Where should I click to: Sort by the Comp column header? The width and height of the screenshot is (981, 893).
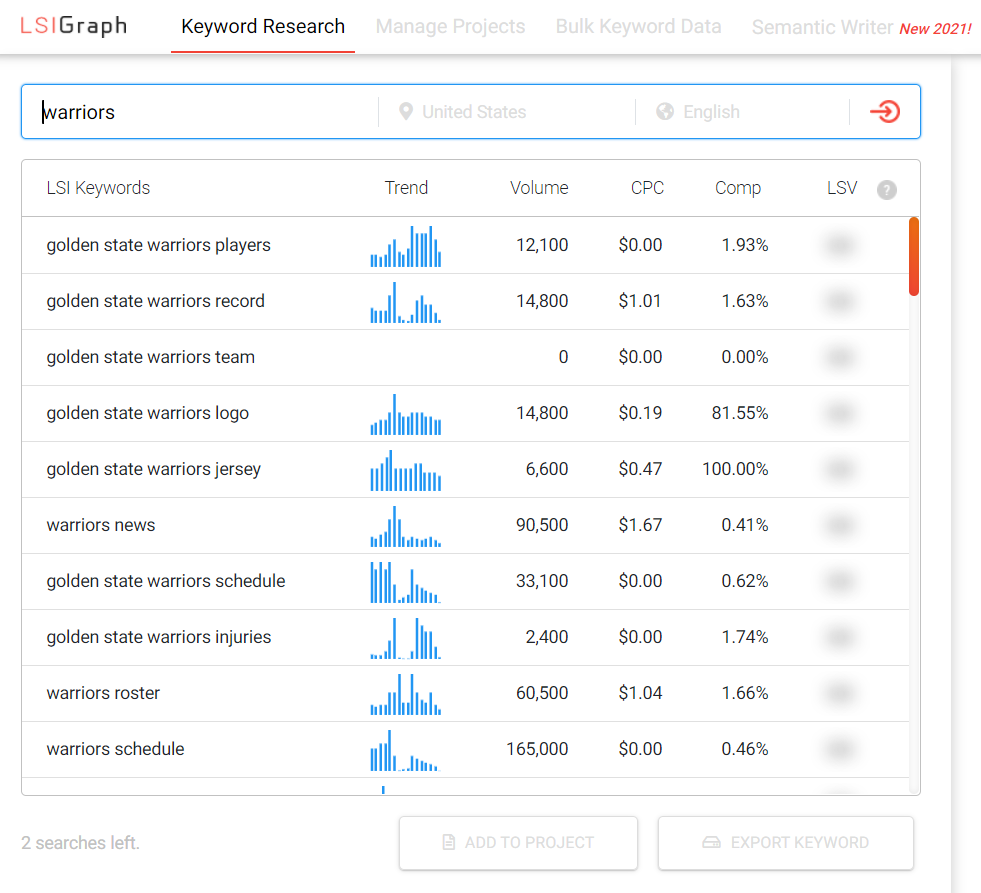(738, 188)
